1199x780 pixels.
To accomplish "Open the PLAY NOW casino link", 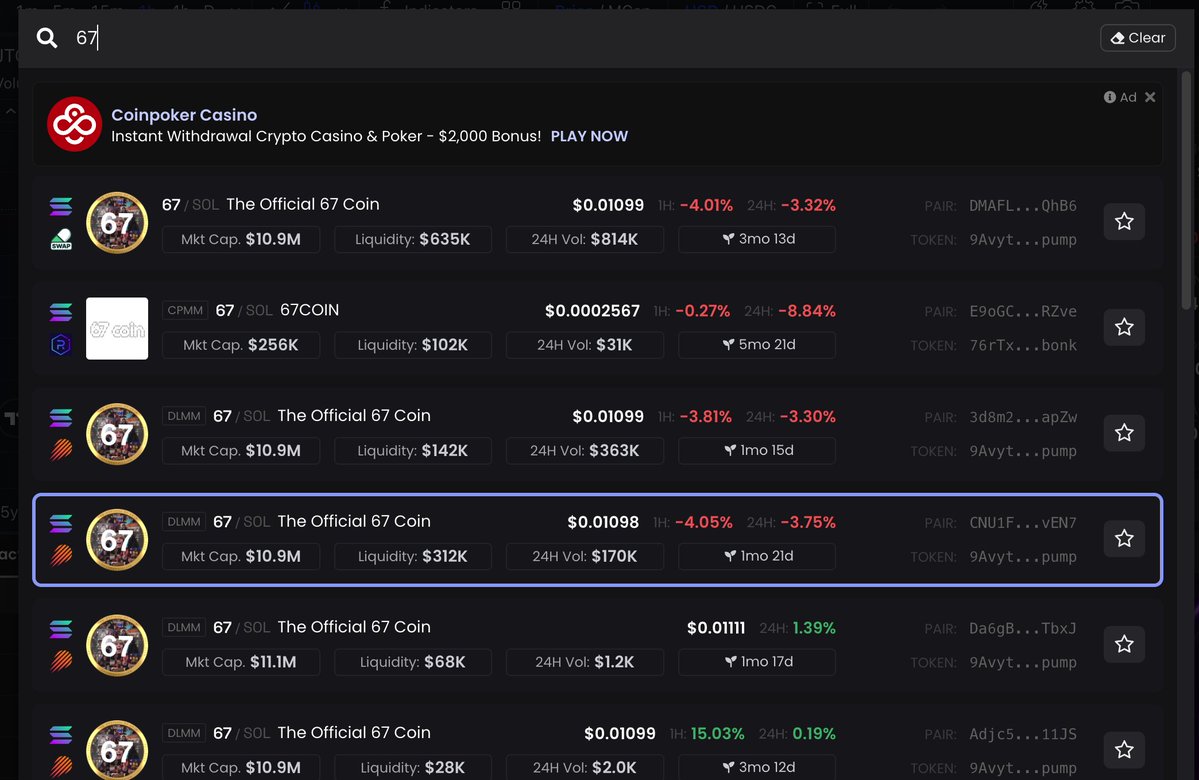I will coord(589,136).
